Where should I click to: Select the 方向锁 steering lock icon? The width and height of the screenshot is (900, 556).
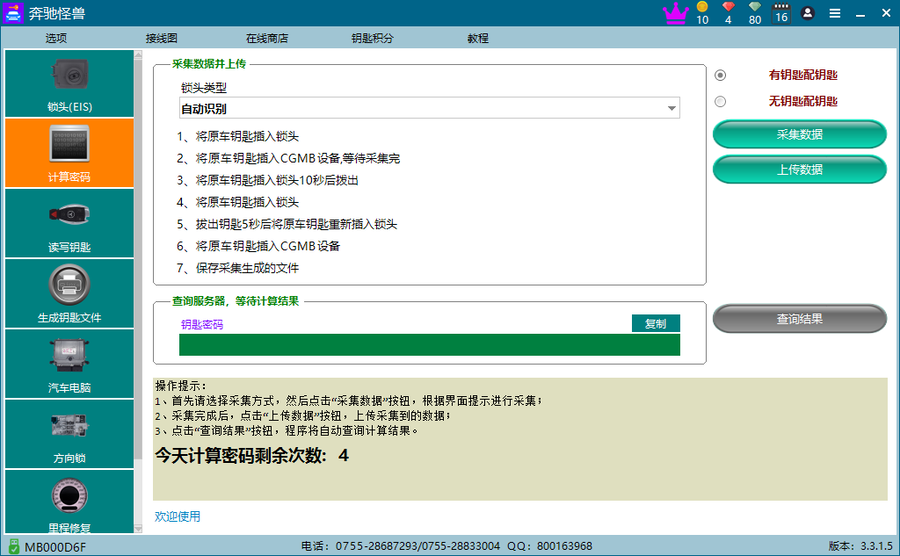click(x=68, y=433)
